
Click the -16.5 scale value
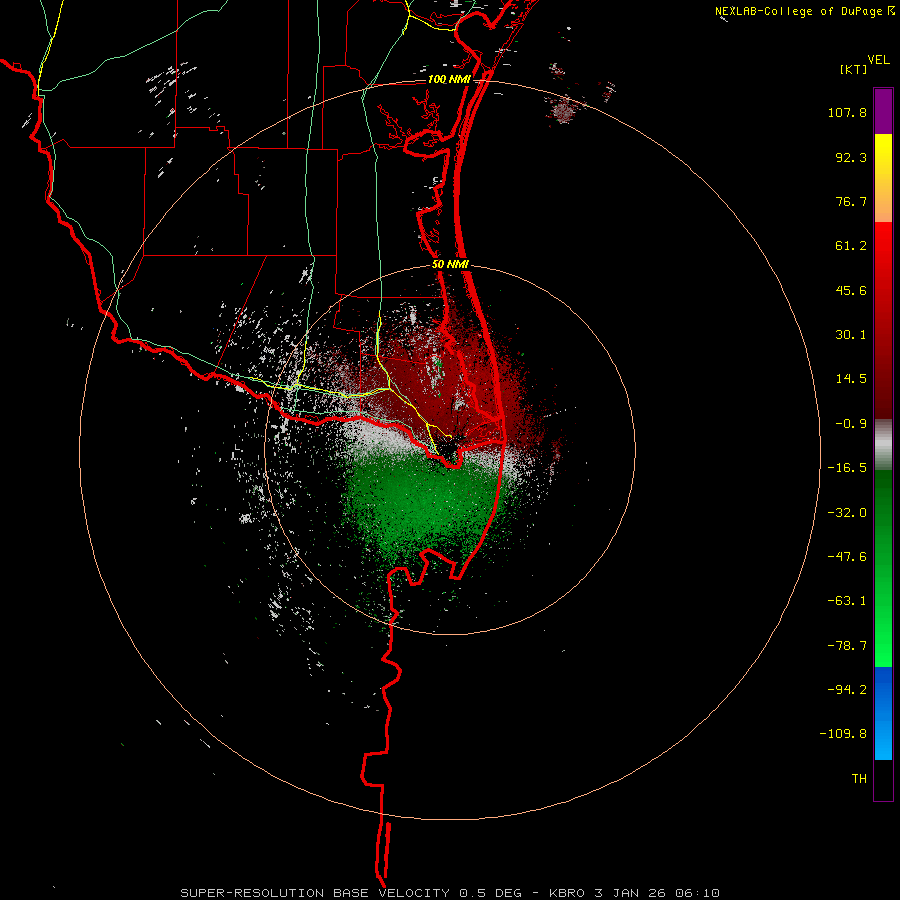[x=847, y=468]
